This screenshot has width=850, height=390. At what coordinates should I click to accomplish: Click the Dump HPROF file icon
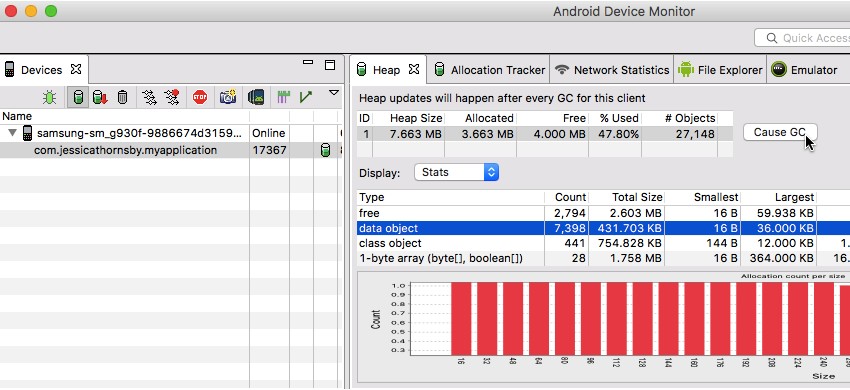point(100,97)
